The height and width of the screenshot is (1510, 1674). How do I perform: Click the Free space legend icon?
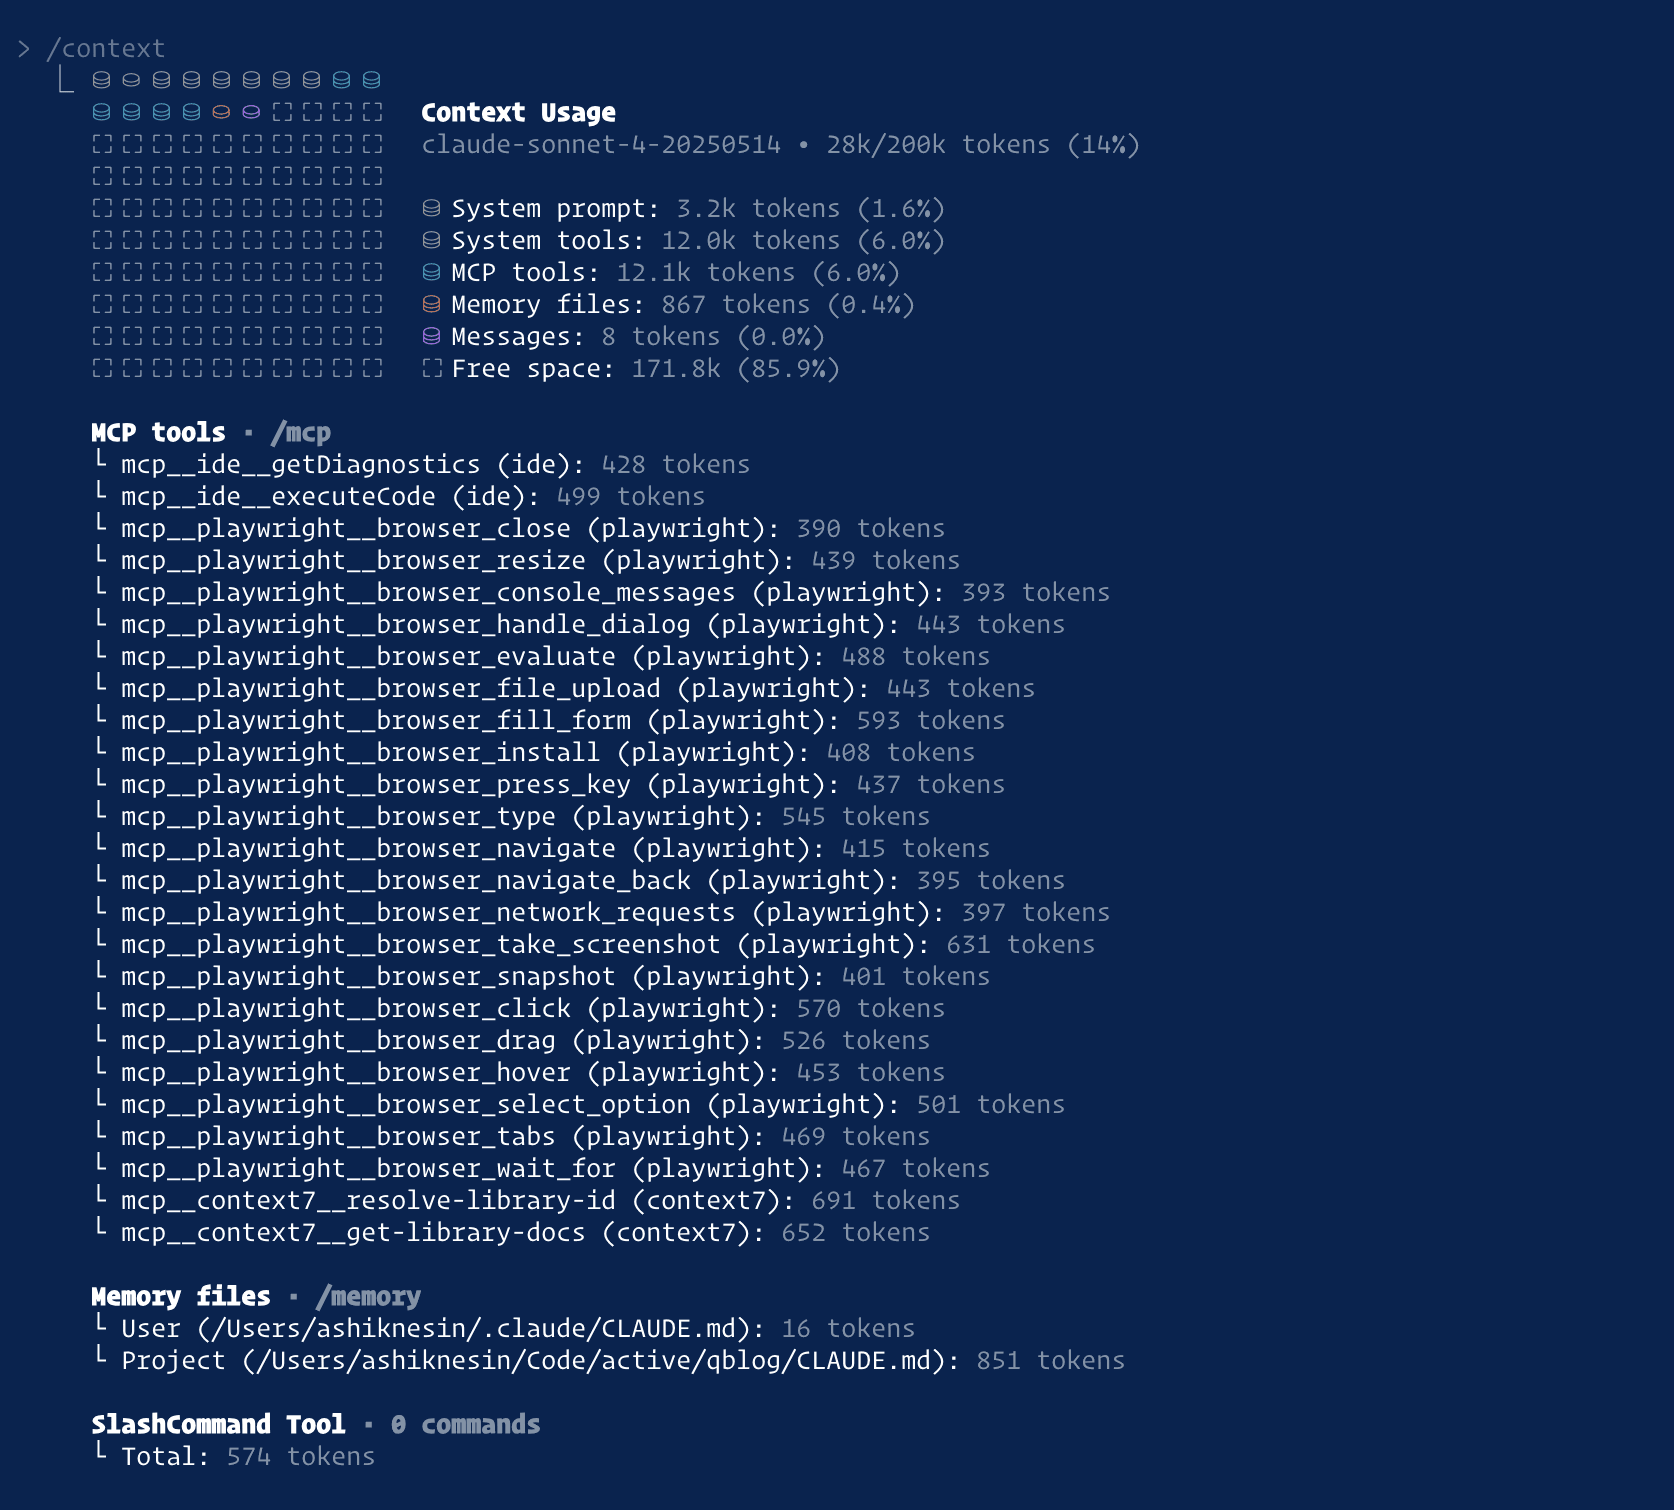click(x=431, y=368)
